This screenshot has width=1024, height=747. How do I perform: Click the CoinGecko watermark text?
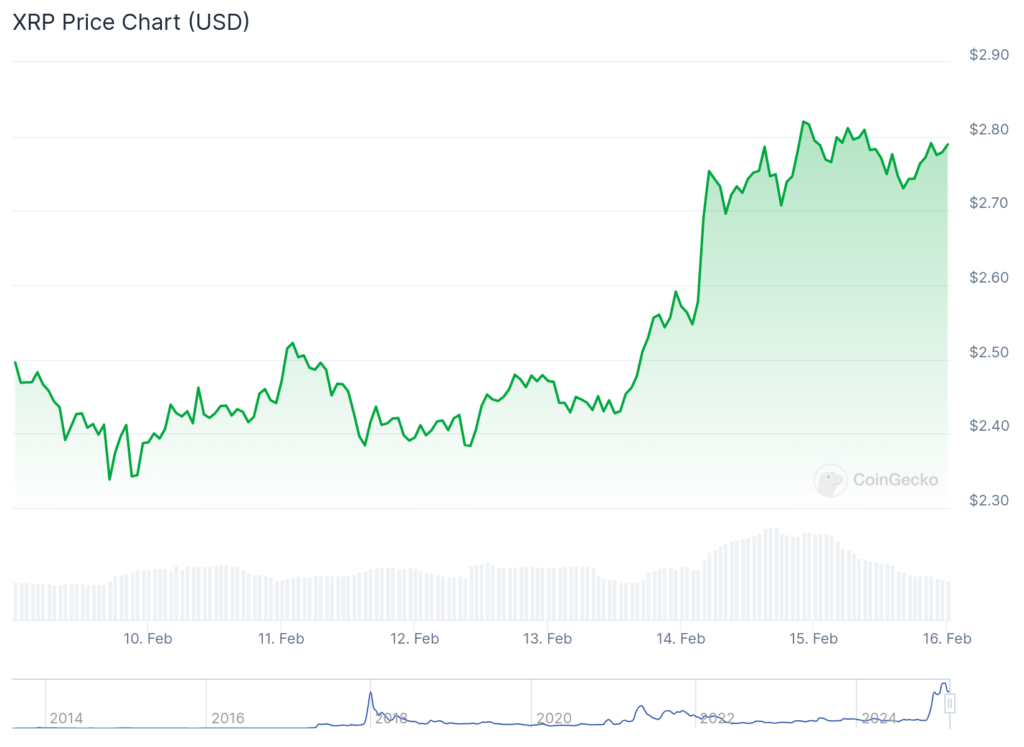click(895, 480)
